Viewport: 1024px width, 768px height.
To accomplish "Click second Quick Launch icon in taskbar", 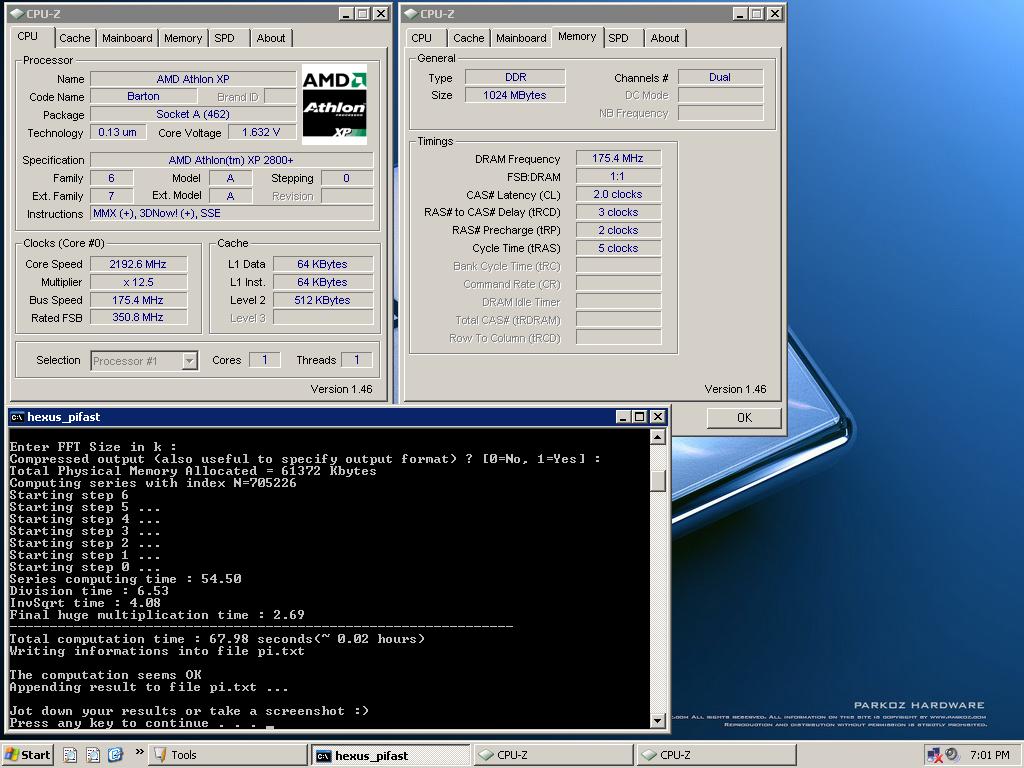I will click(93, 755).
